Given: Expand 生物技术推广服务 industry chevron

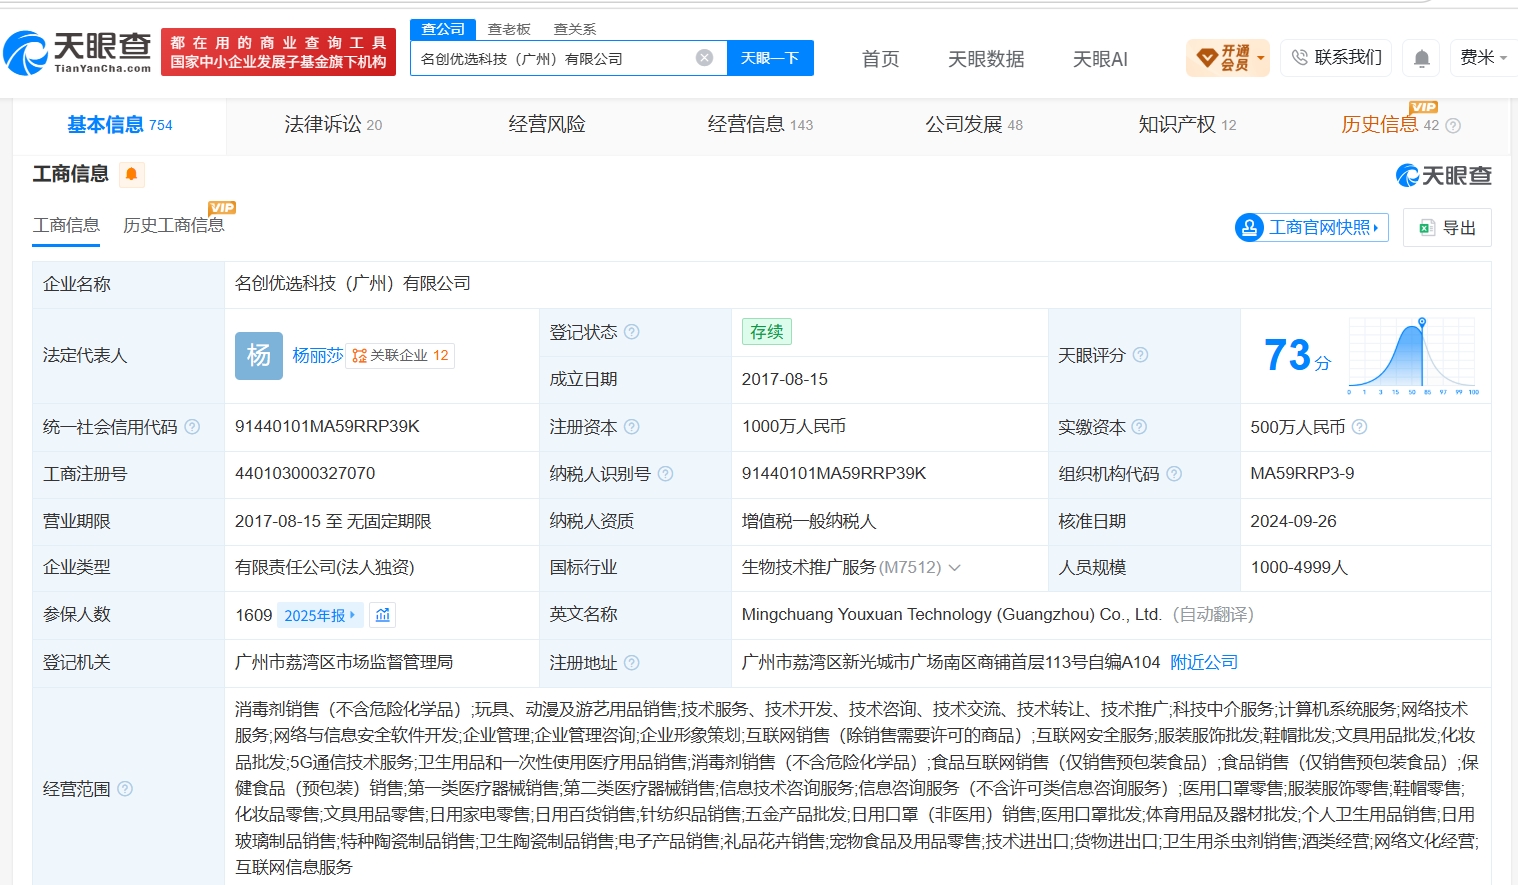Looking at the screenshot, I should click(954, 568).
